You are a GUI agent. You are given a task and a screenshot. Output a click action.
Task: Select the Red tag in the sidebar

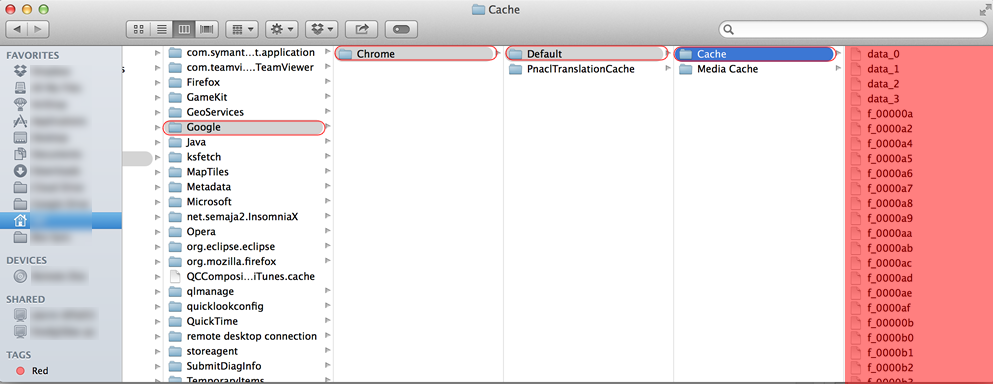coord(61,371)
